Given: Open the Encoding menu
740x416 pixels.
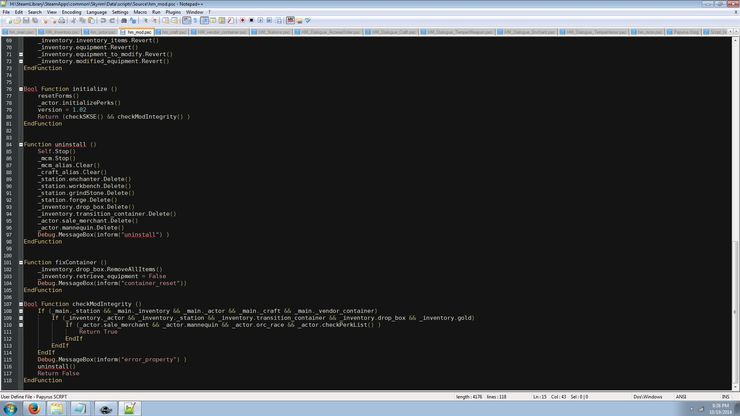Looking at the screenshot, I should [x=72, y=12].
